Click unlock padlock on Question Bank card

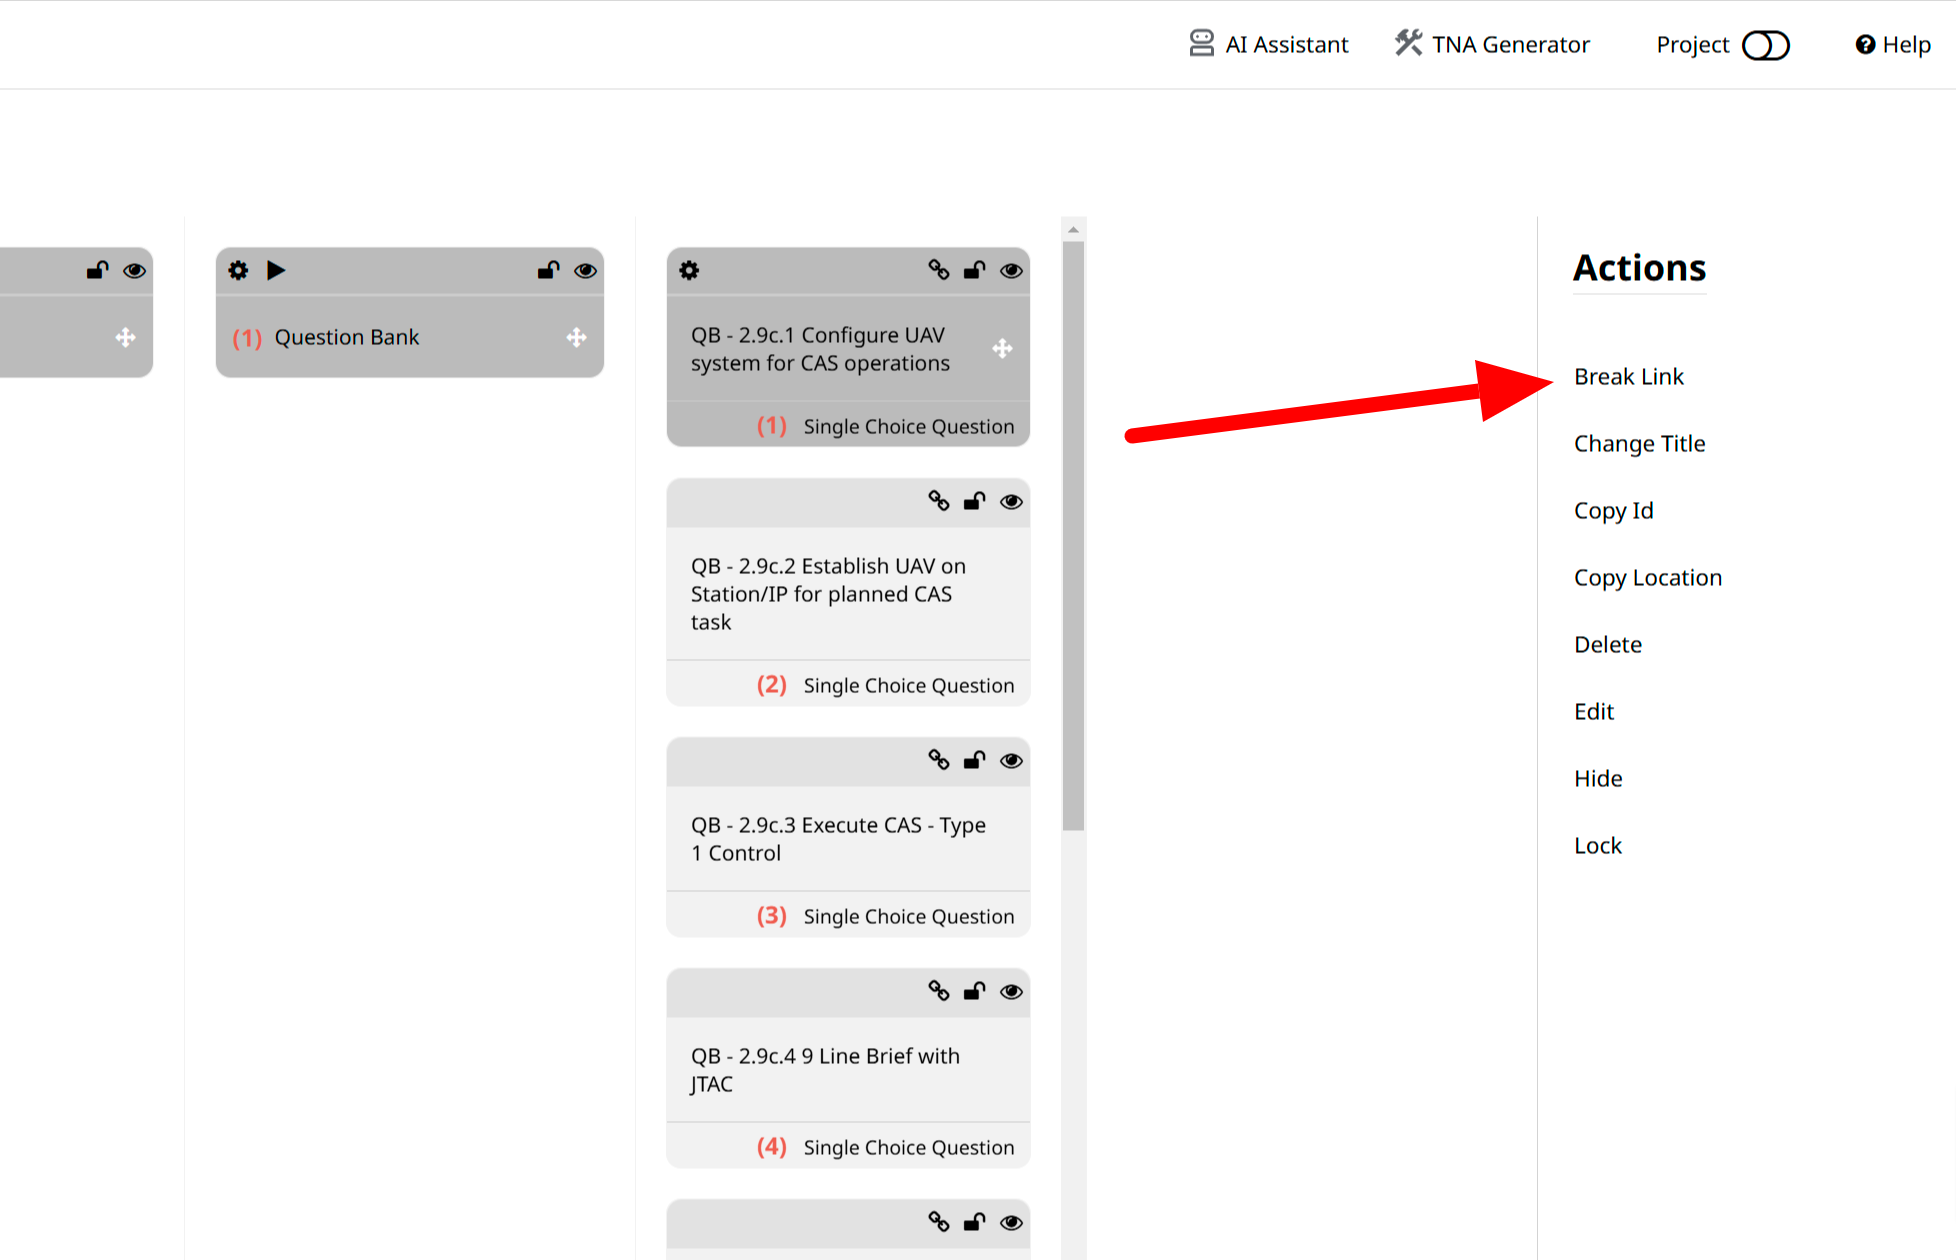(x=548, y=270)
